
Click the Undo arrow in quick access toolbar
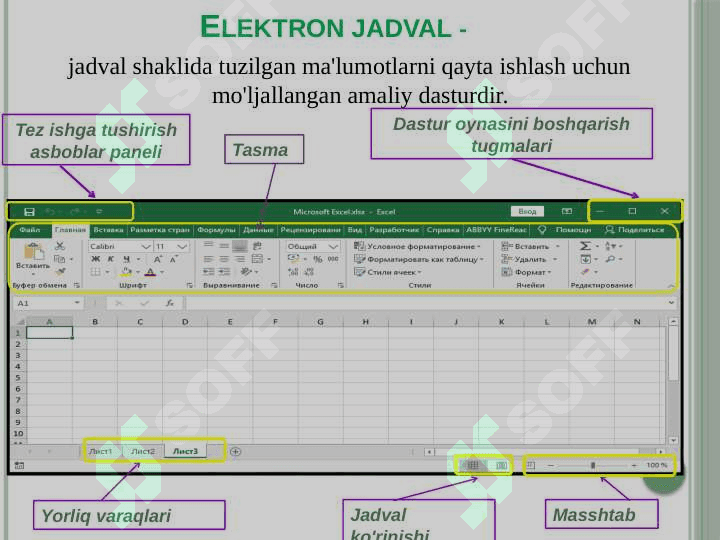point(50,212)
